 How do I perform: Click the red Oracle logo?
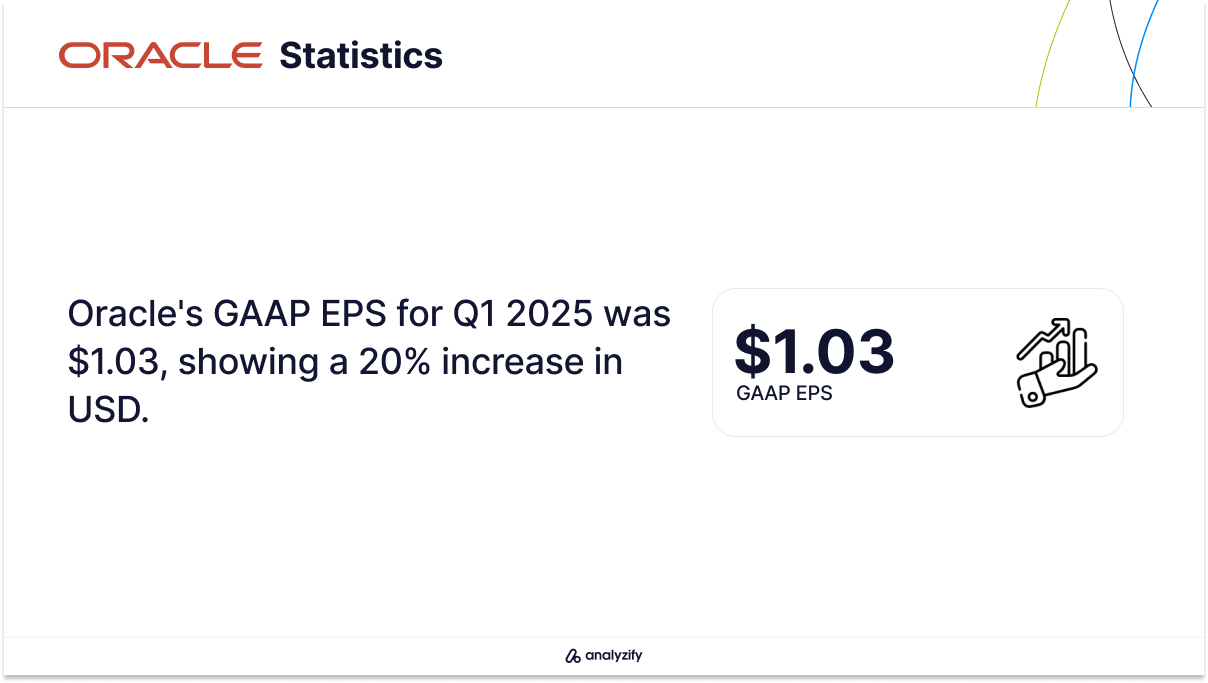point(161,55)
